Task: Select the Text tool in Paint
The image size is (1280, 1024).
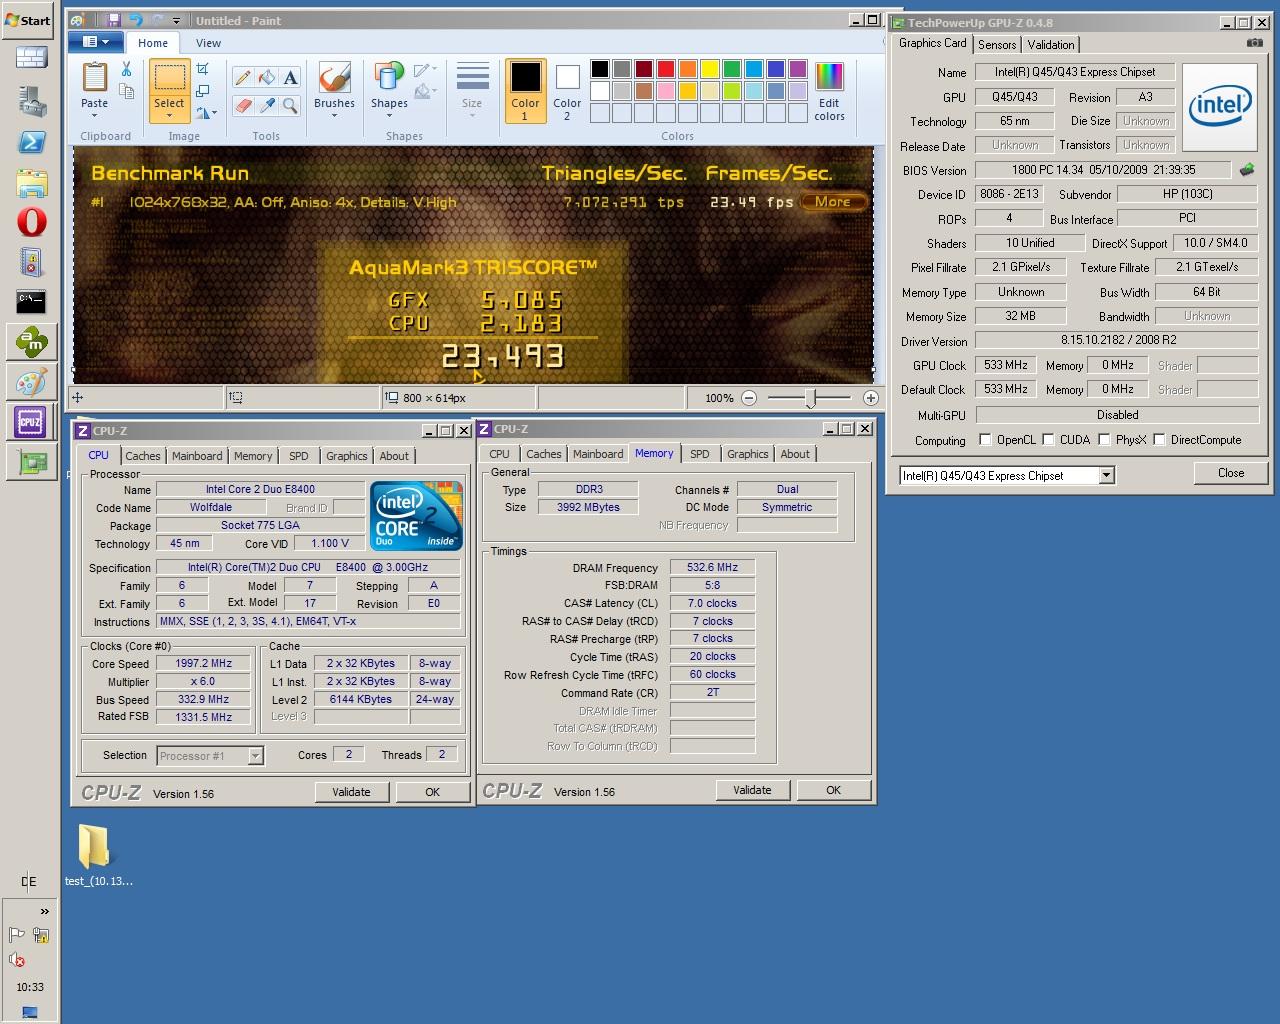Action: (290, 77)
